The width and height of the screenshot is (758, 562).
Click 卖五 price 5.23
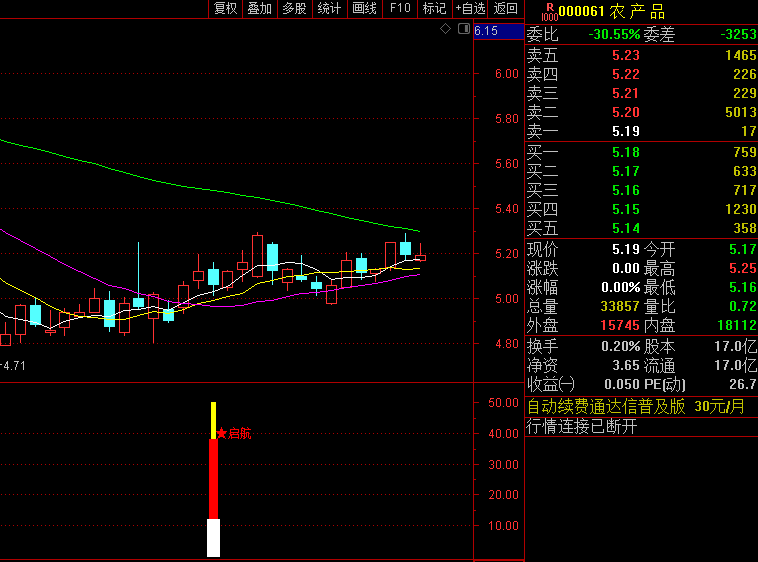pyautogui.click(x=626, y=56)
